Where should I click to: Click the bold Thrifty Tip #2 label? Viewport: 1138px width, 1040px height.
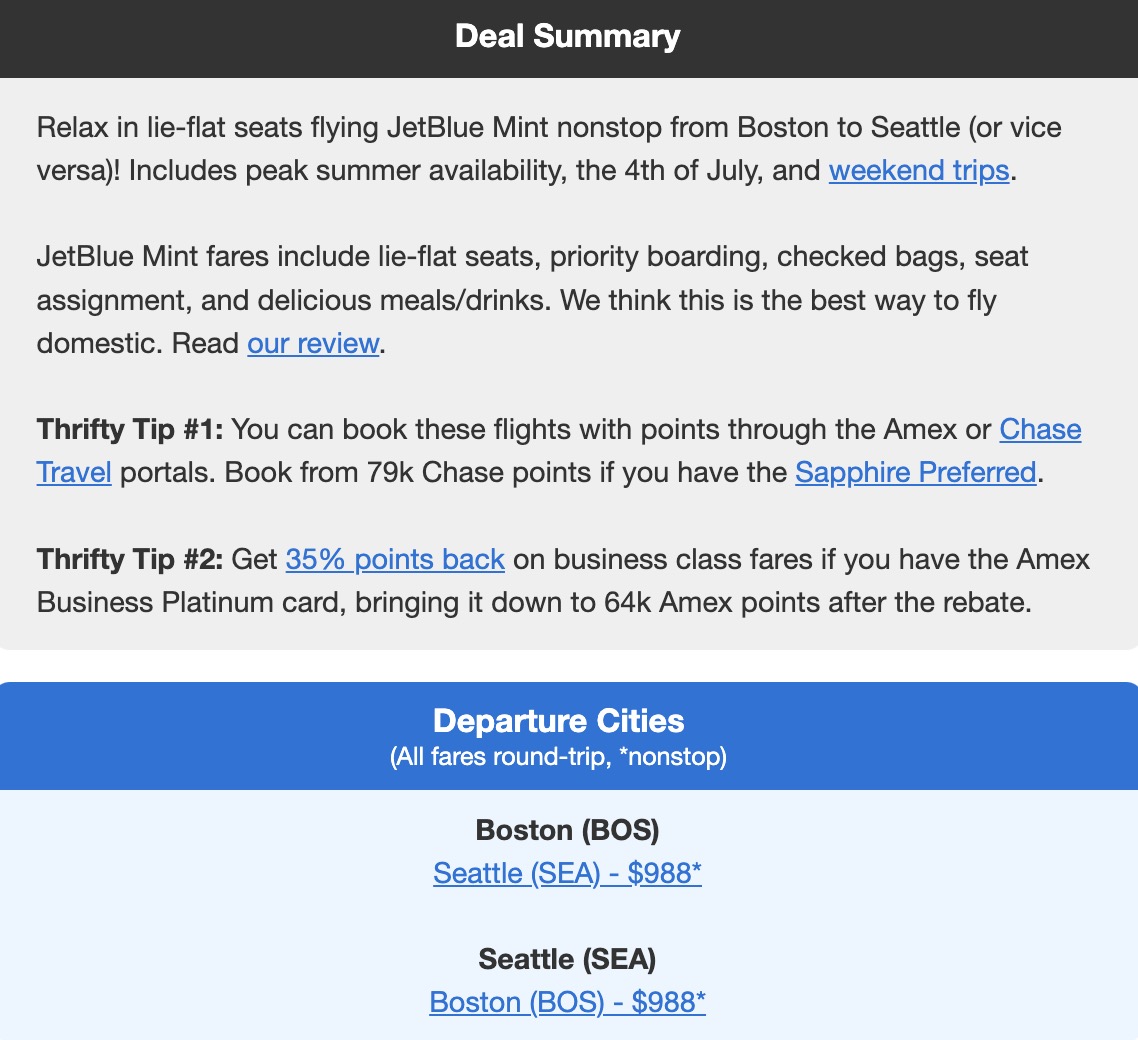click(x=129, y=559)
